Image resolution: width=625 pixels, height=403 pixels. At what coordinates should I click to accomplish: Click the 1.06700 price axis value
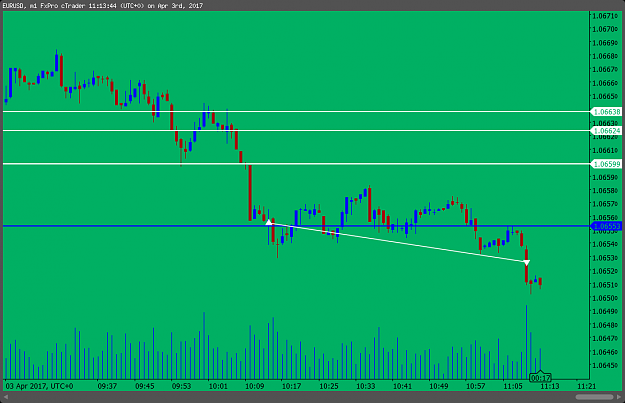[x=605, y=29]
